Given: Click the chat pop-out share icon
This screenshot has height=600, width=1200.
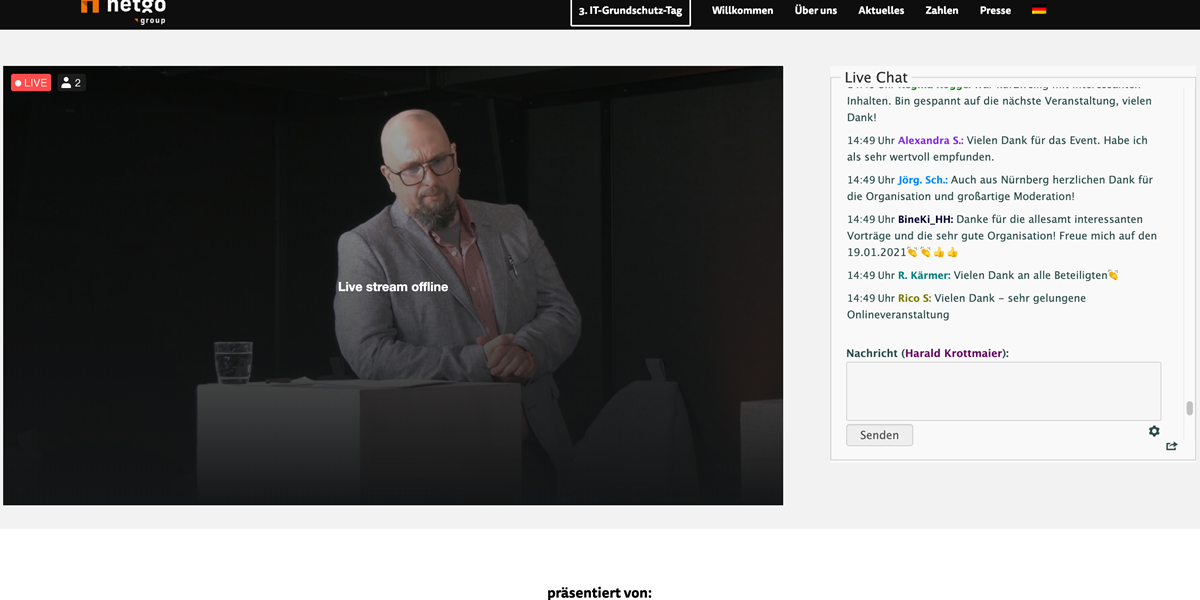Looking at the screenshot, I should click(x=1171, y=446).
